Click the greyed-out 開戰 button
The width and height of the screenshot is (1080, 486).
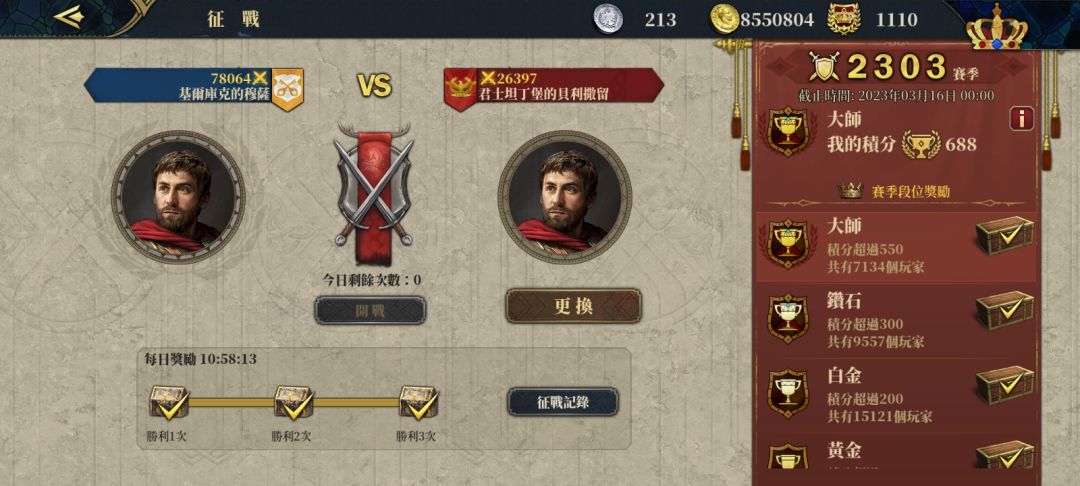point(370,310)
